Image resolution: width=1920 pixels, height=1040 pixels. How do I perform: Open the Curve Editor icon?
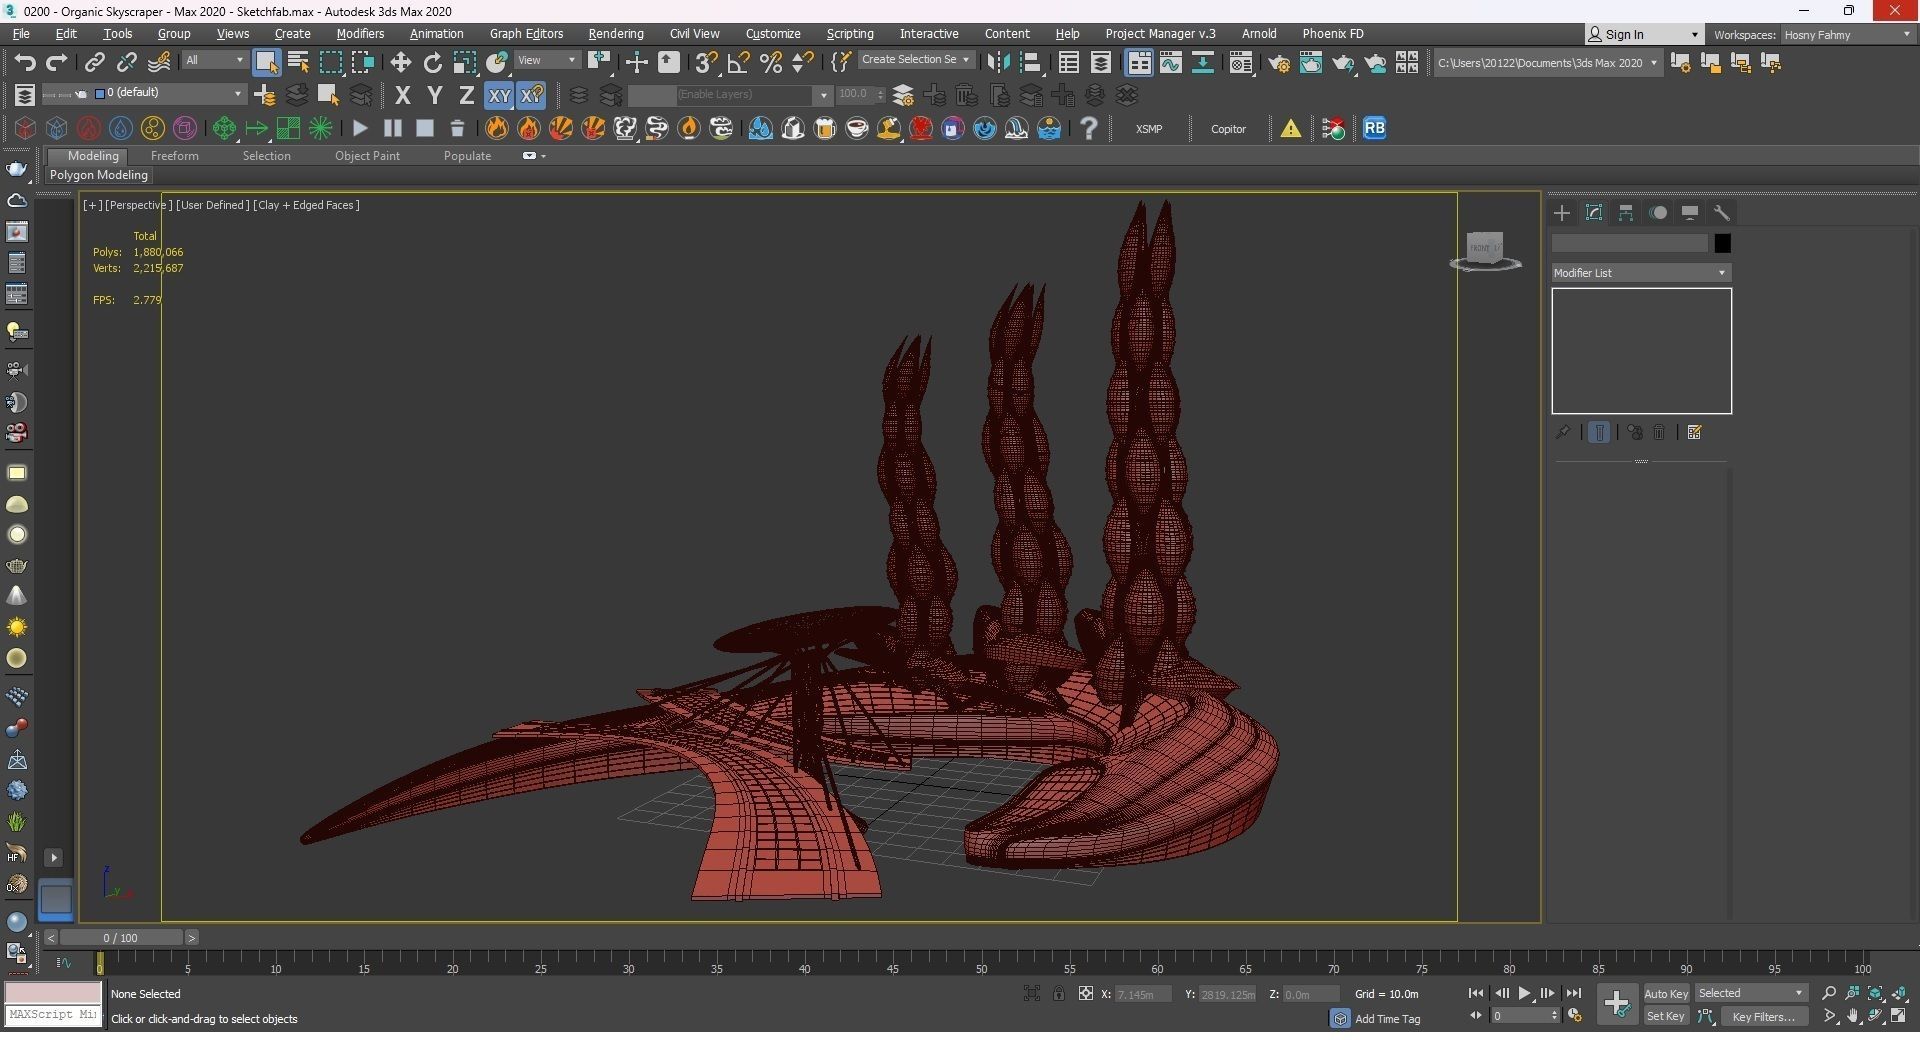coord(1171,63)
